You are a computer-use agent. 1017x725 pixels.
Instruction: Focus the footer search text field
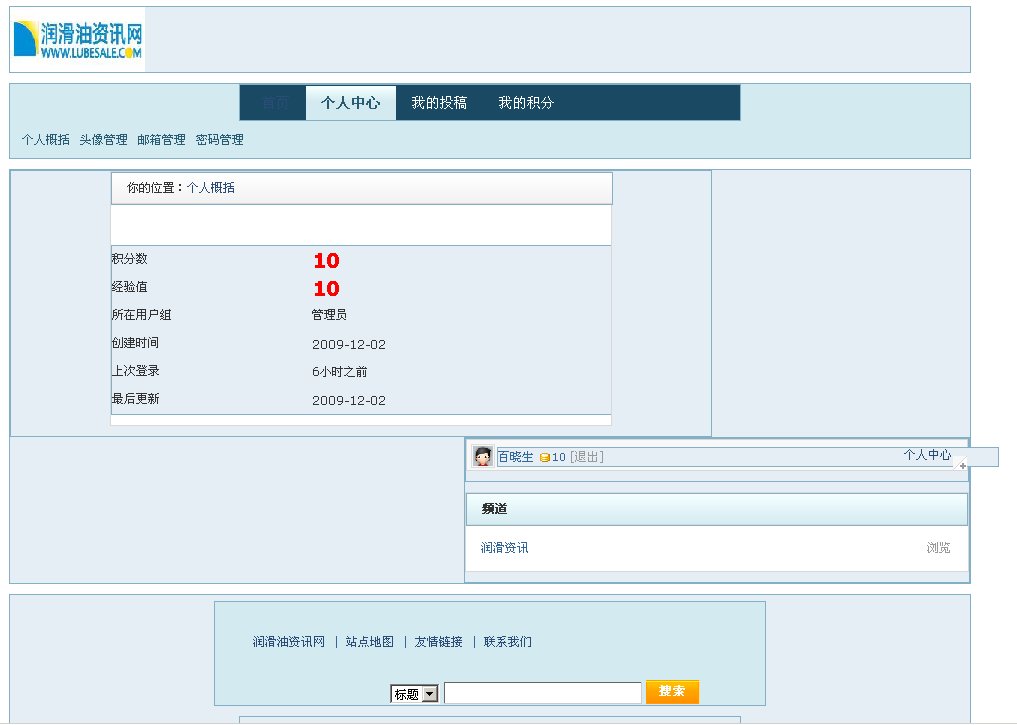[x=543, y=693]
